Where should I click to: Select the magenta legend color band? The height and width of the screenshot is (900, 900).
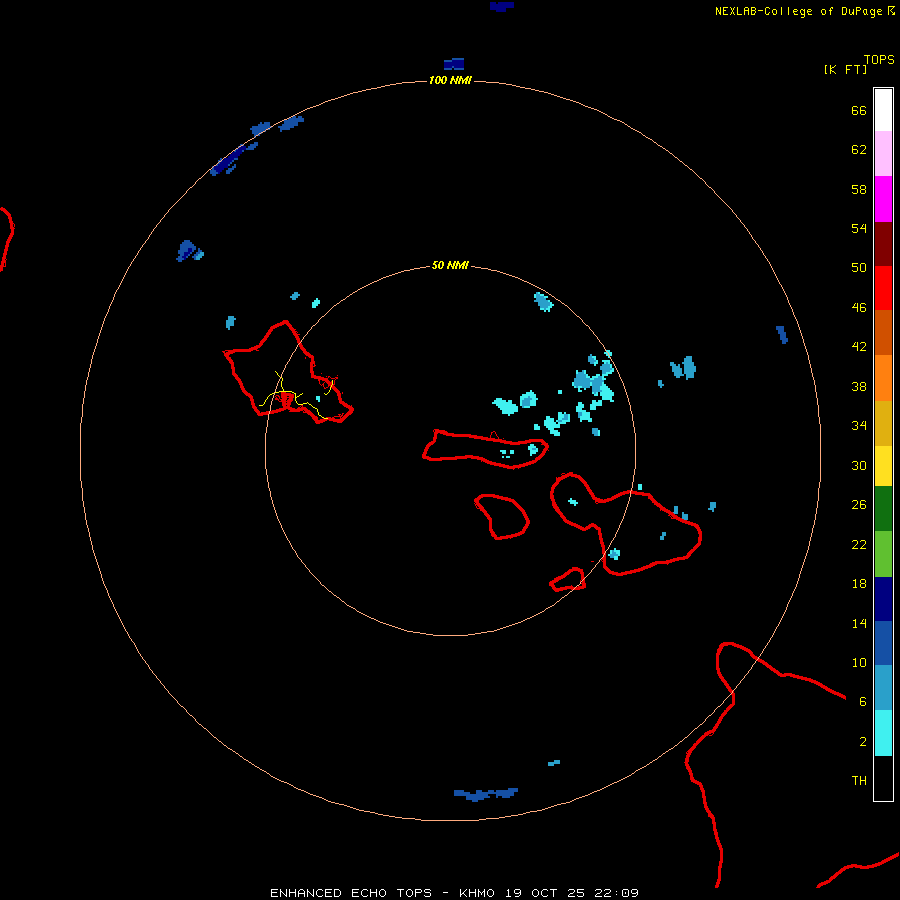pos(883,199)
